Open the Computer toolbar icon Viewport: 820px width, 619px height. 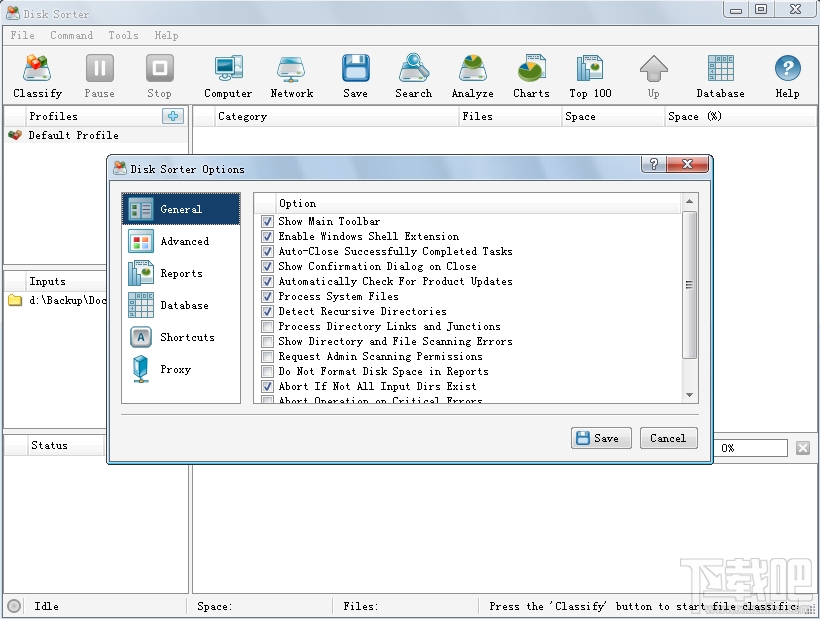[228, 68]
